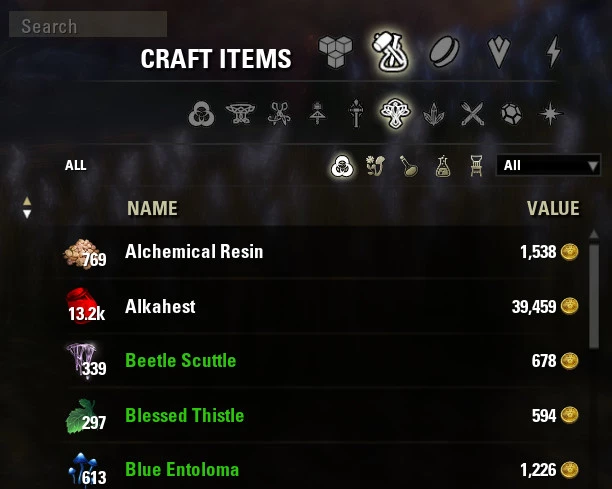Choose the crossed fork and knife provisioning filter
The width and height of the screenshot is (612, 489).
pos(472,114)
